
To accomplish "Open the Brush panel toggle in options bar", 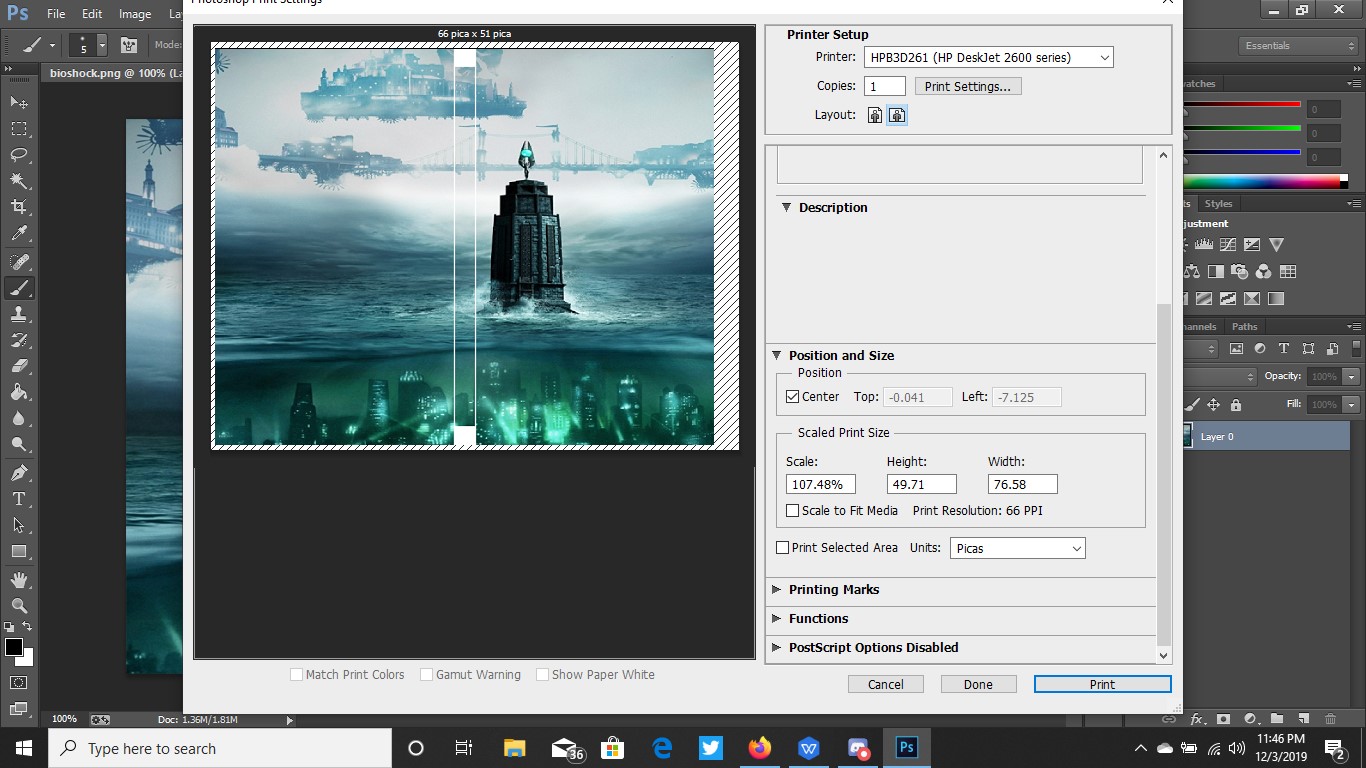I will coord(129,45).
